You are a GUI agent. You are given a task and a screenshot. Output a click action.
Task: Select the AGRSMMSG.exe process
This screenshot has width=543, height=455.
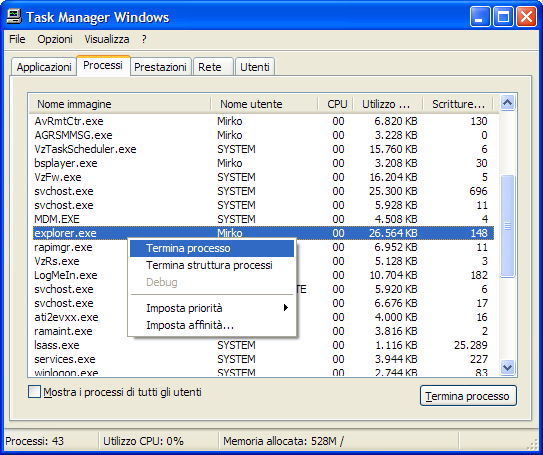click(x=263, y=135)
